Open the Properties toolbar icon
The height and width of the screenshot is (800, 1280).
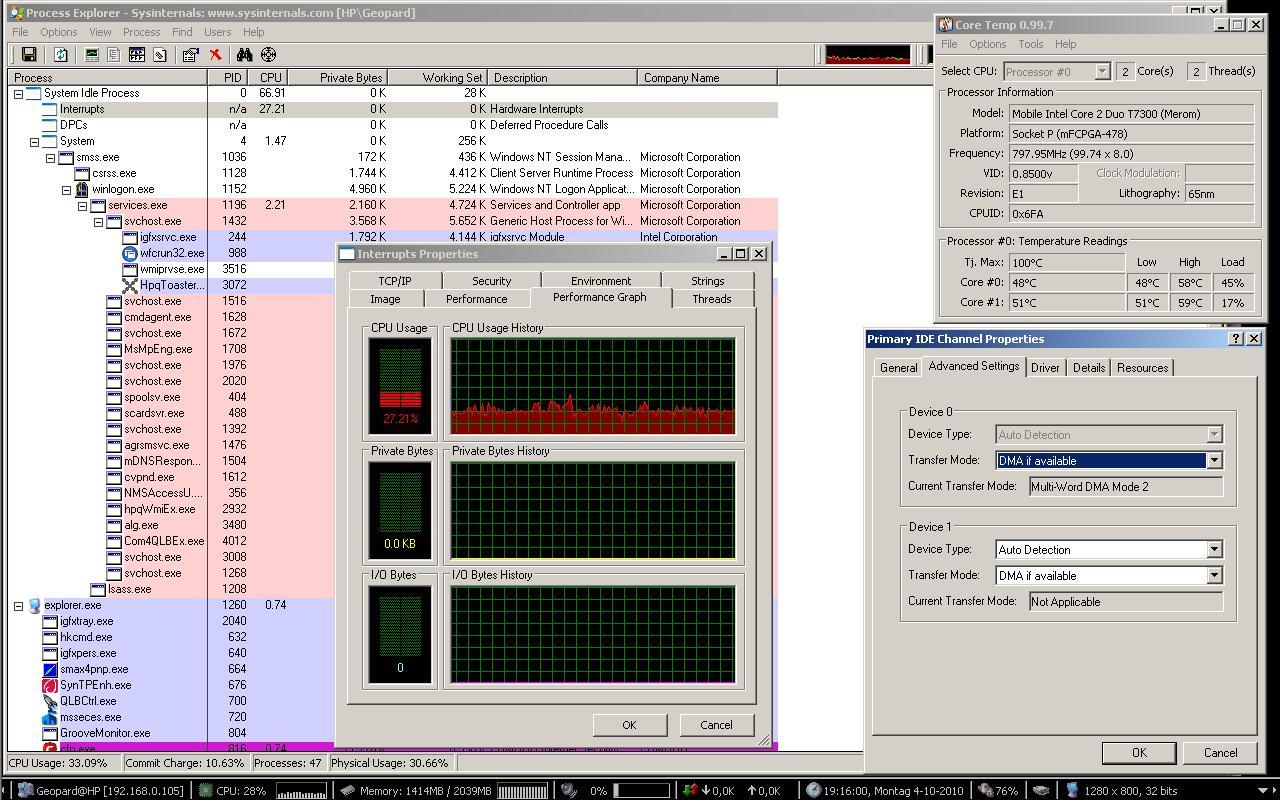click(190, 55)
